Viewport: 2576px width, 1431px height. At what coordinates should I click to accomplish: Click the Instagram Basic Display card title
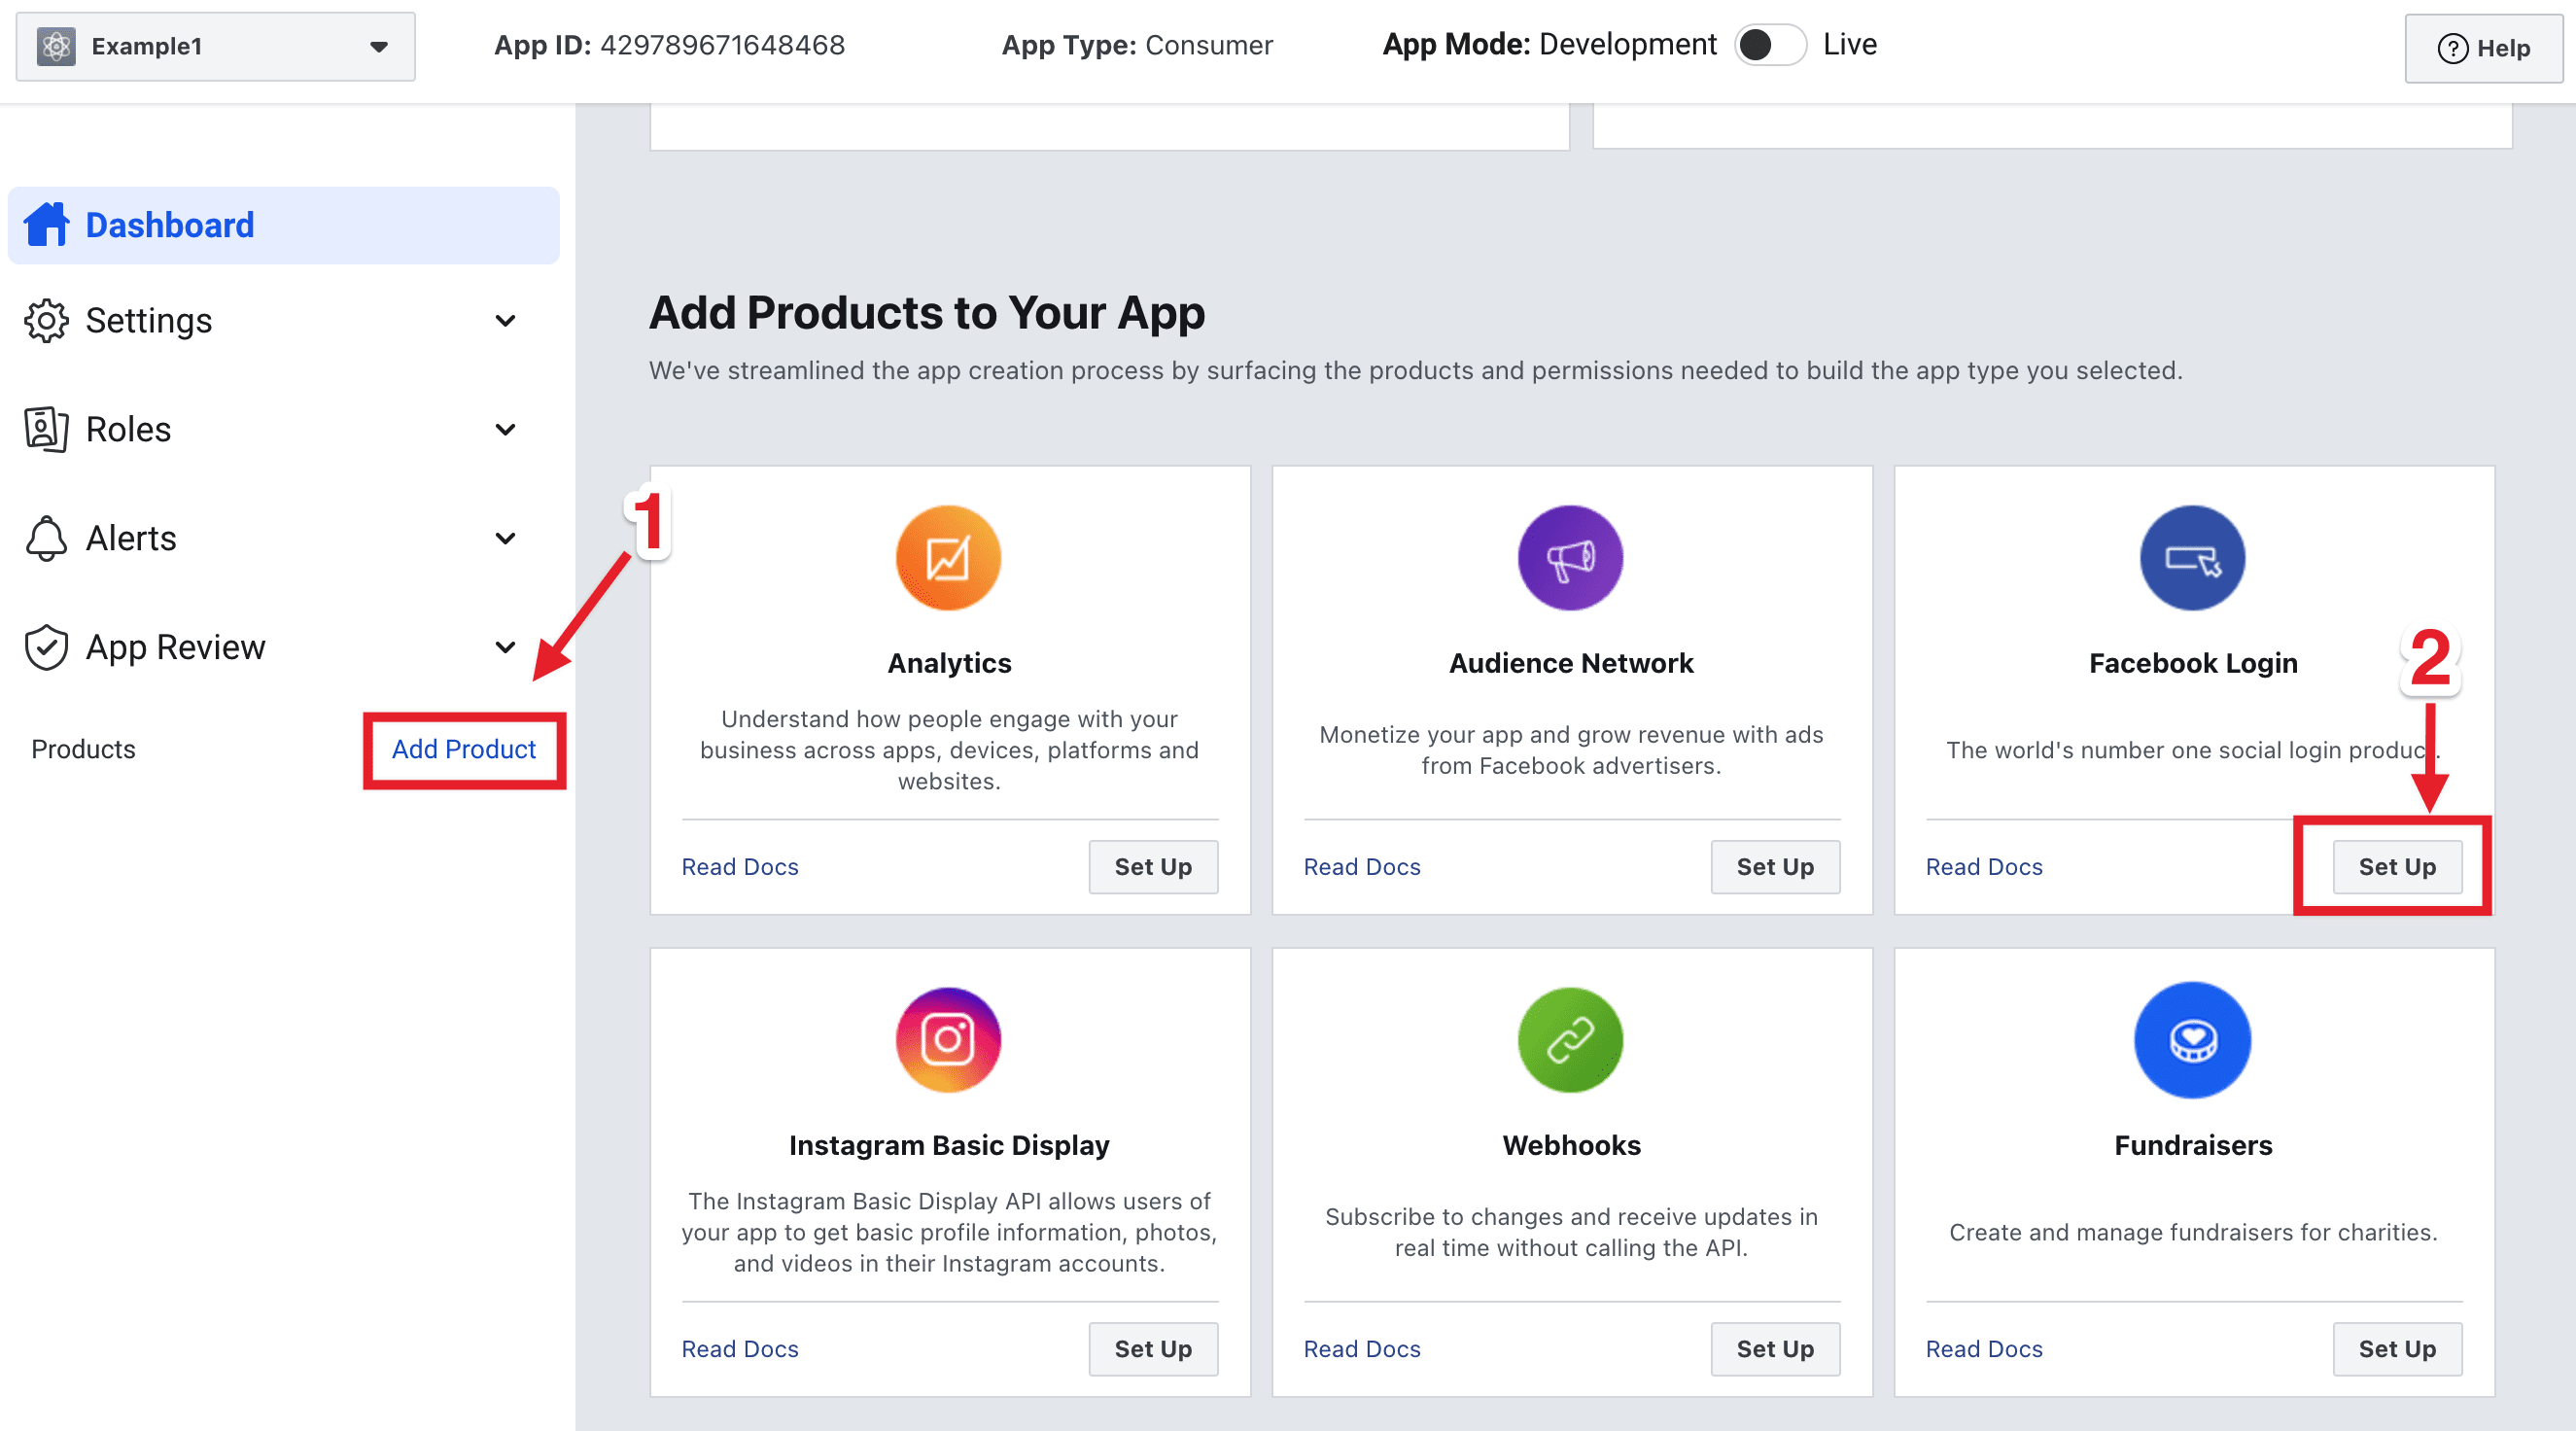coord(949,1145)
